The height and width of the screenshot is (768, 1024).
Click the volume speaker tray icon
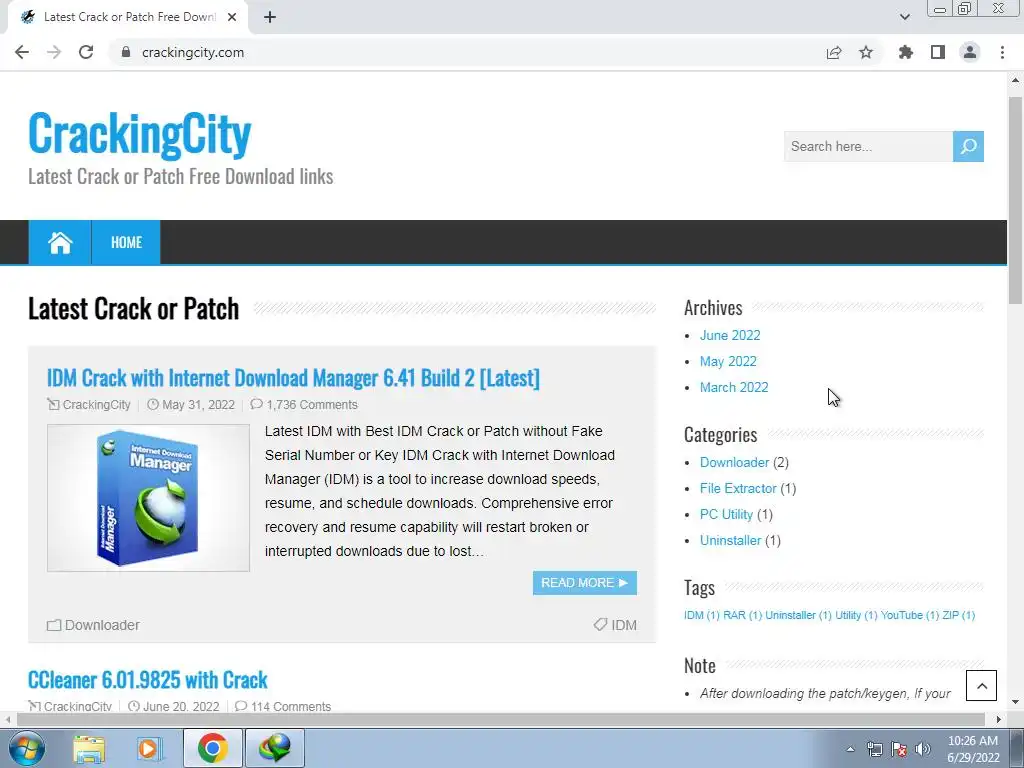point(923,749)
